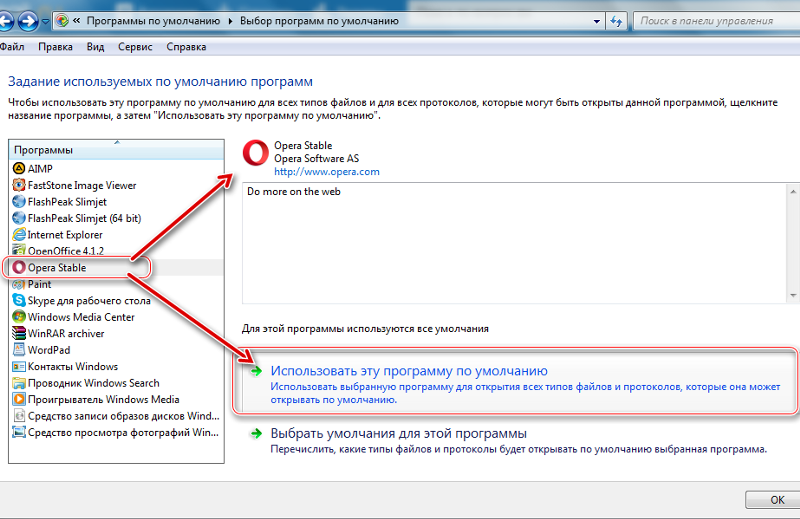
Task: Select the OpenOffice 4.1.2 icon
Action: click(19, 251)
